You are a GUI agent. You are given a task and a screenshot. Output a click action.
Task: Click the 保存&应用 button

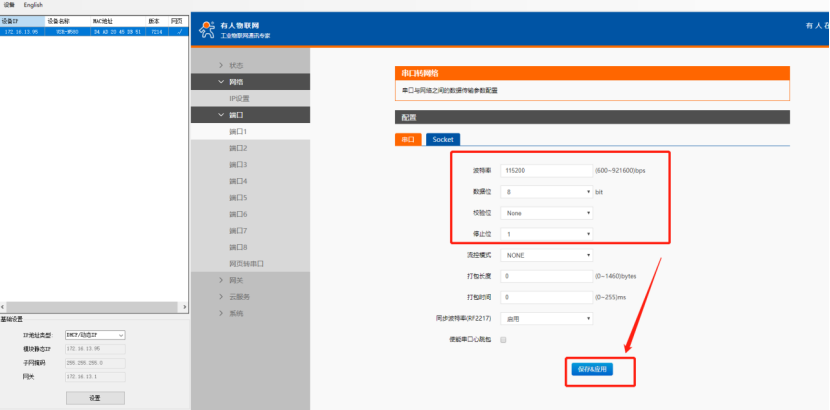tap(591, 369)
